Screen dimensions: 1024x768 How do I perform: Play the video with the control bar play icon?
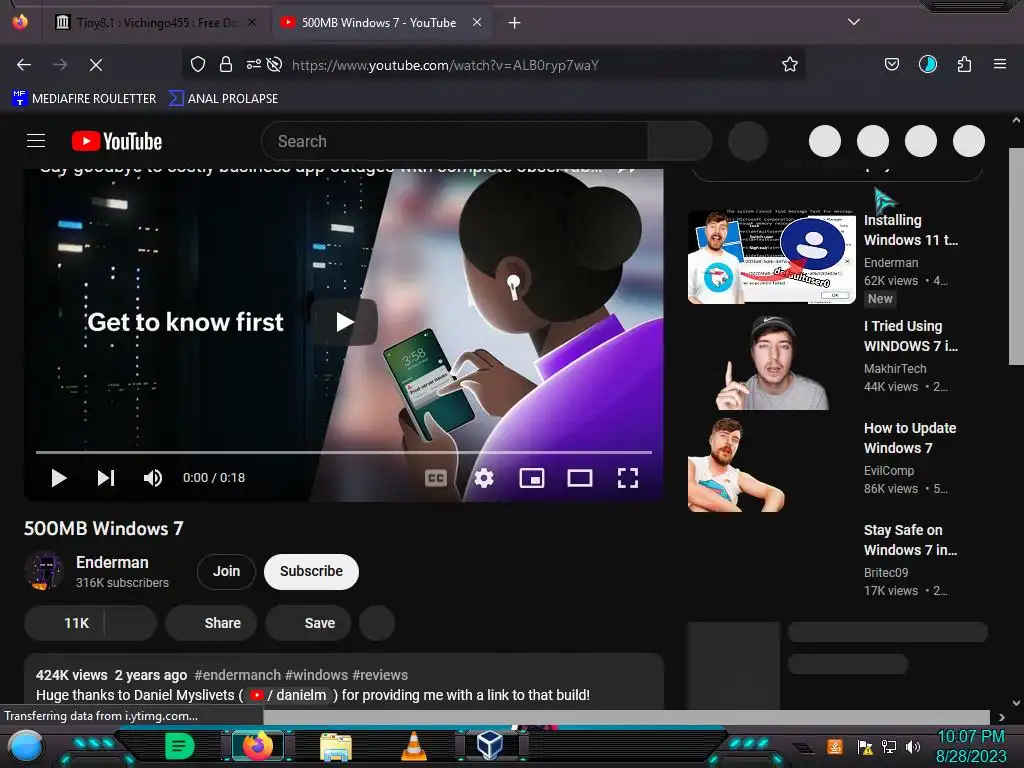coord(59,478)
